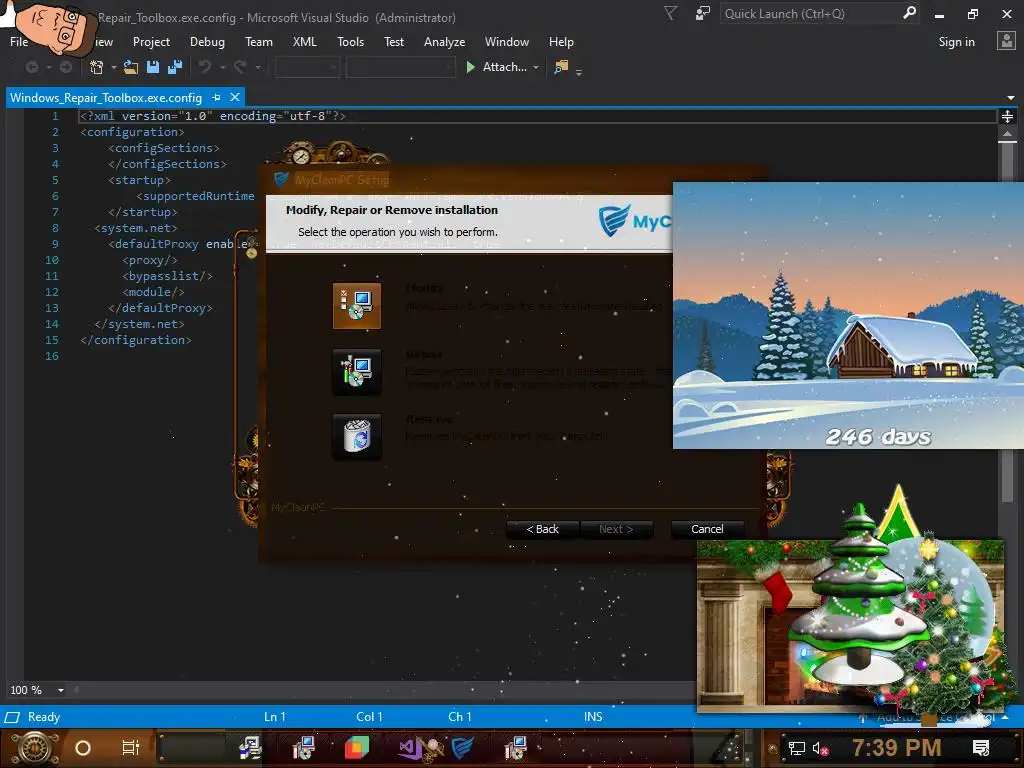Click the Attach... button
The height and width of the screenshot is (768, 1024).
[x=504, y=67]
